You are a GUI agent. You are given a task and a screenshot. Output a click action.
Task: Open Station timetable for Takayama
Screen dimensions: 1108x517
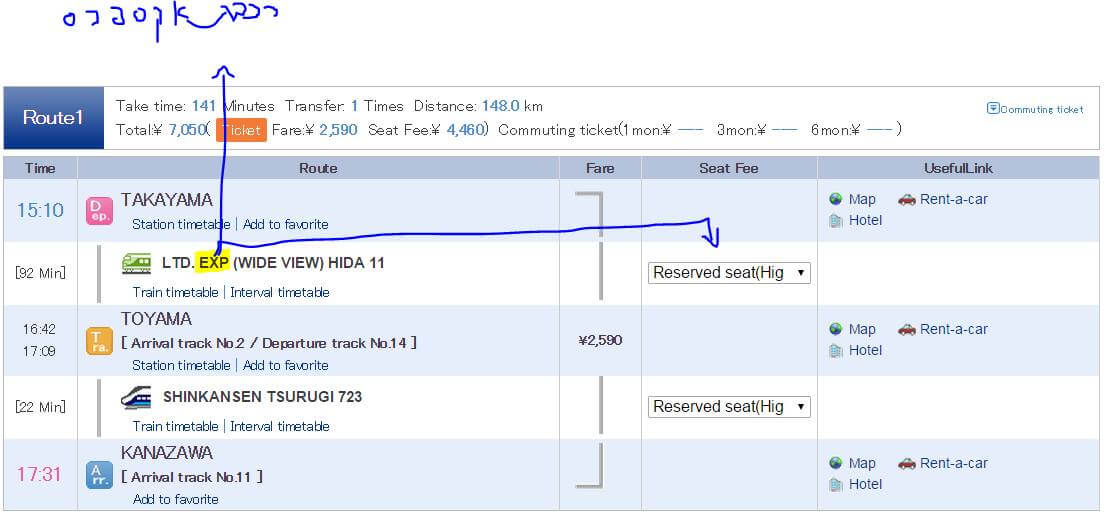click(181, 224)
